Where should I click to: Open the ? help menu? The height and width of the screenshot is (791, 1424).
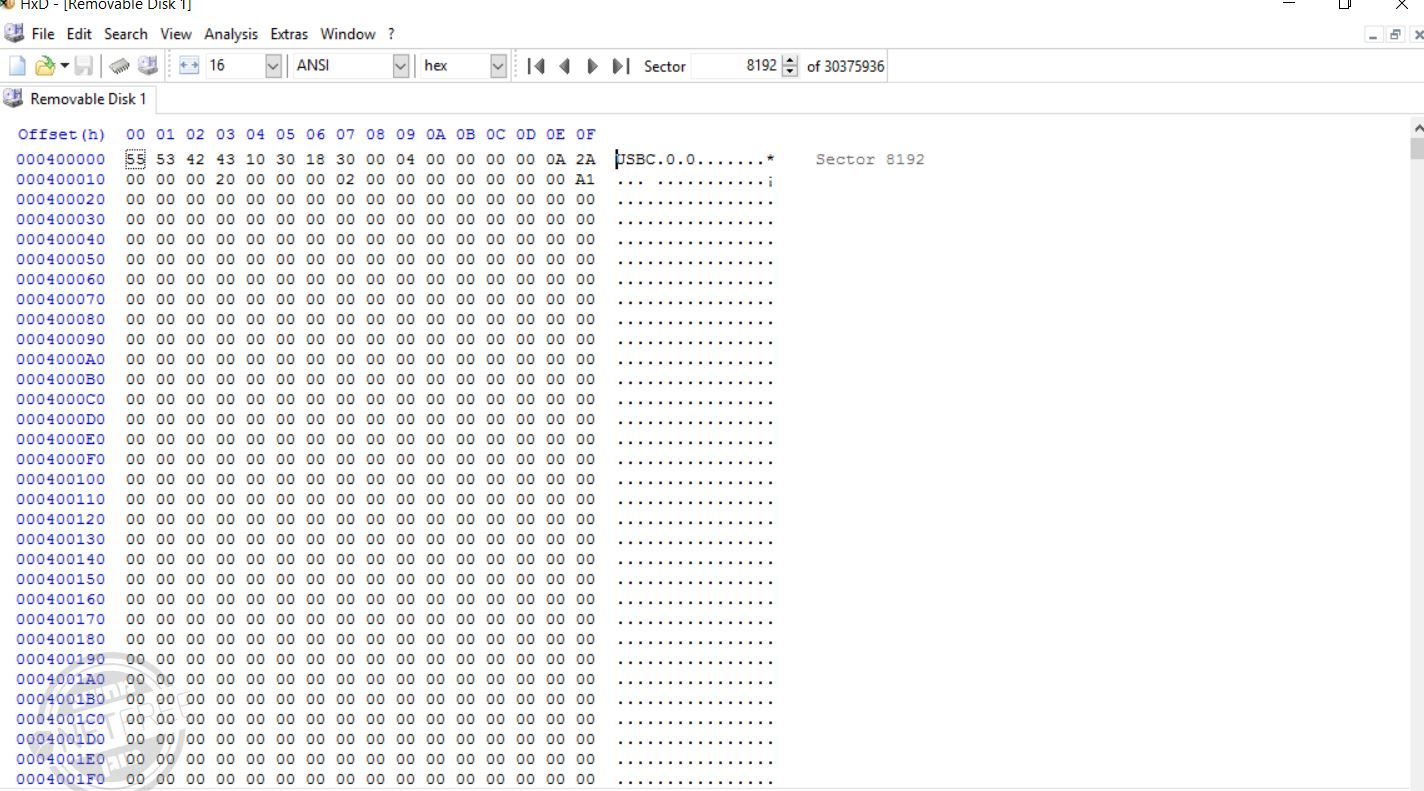391,34
